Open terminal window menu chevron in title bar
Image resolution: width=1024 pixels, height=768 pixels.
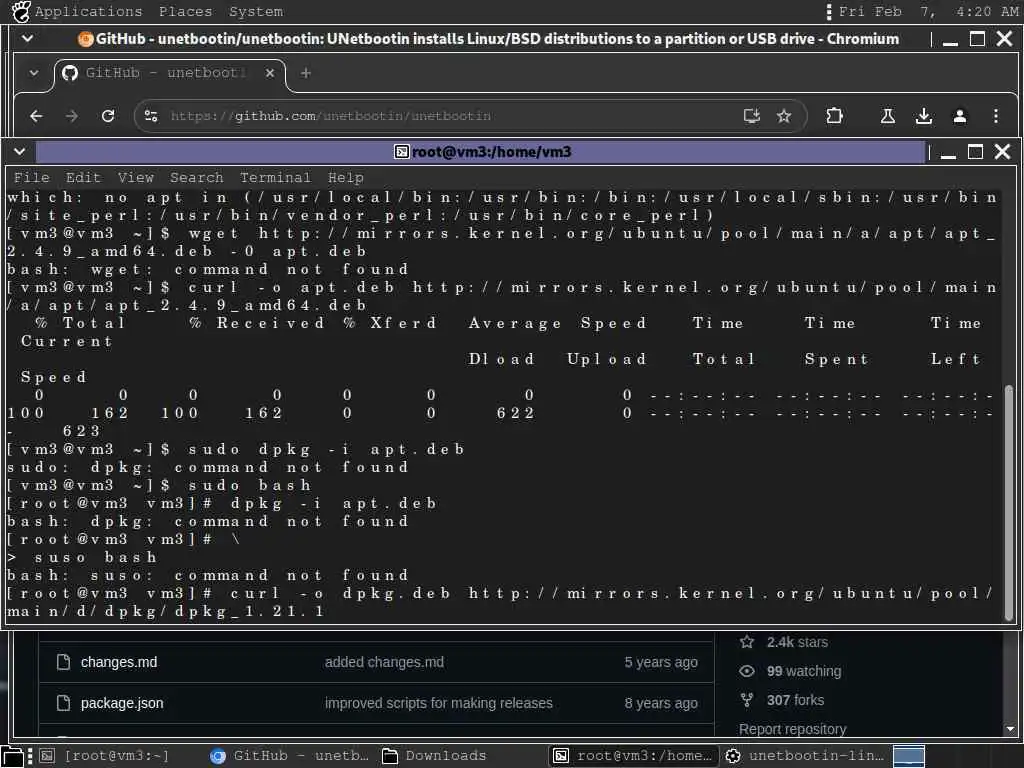pos(20,152)
